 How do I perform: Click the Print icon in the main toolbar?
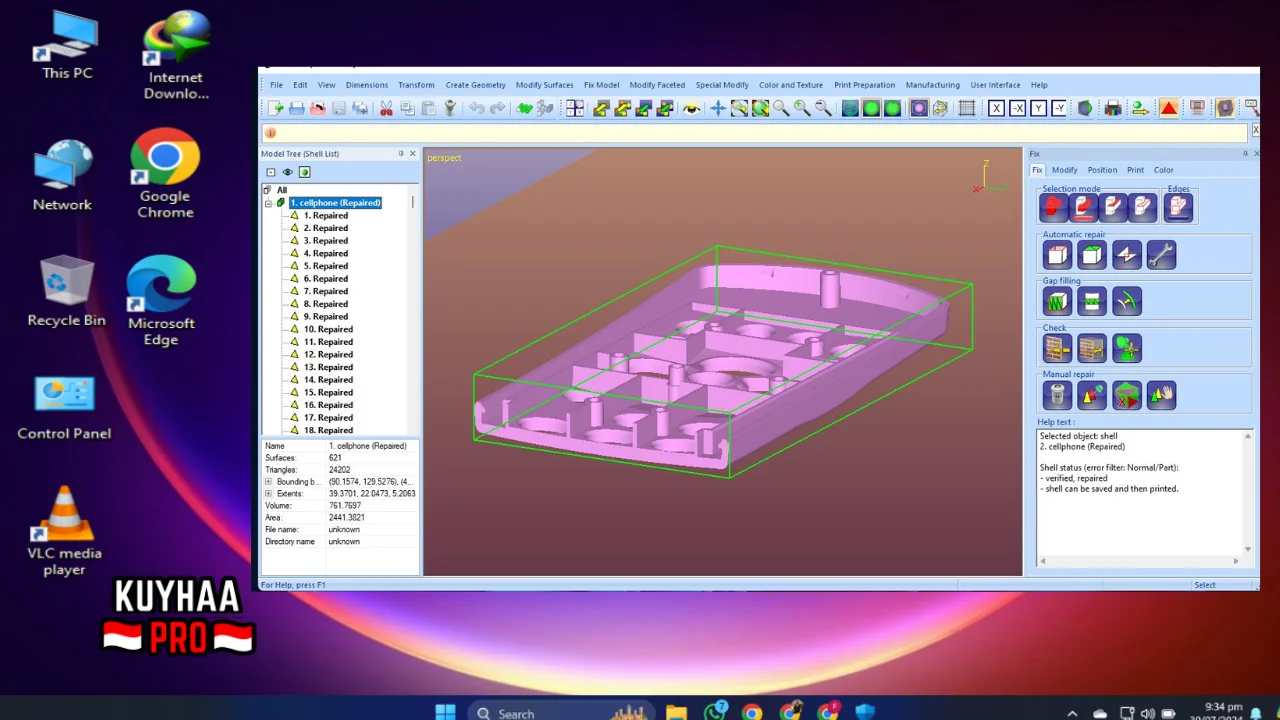click(1112, 108)
